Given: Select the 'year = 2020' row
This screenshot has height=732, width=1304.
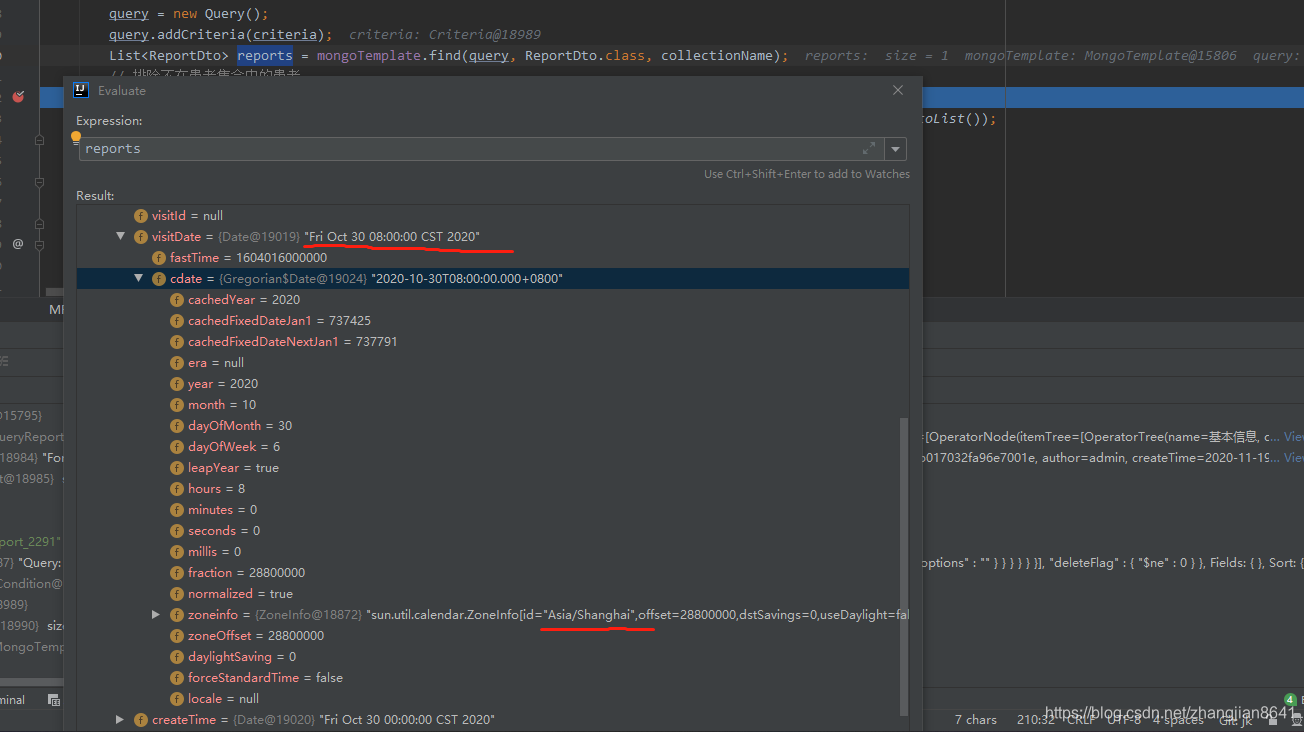Looking at the screenshot, I should point(493,383).
